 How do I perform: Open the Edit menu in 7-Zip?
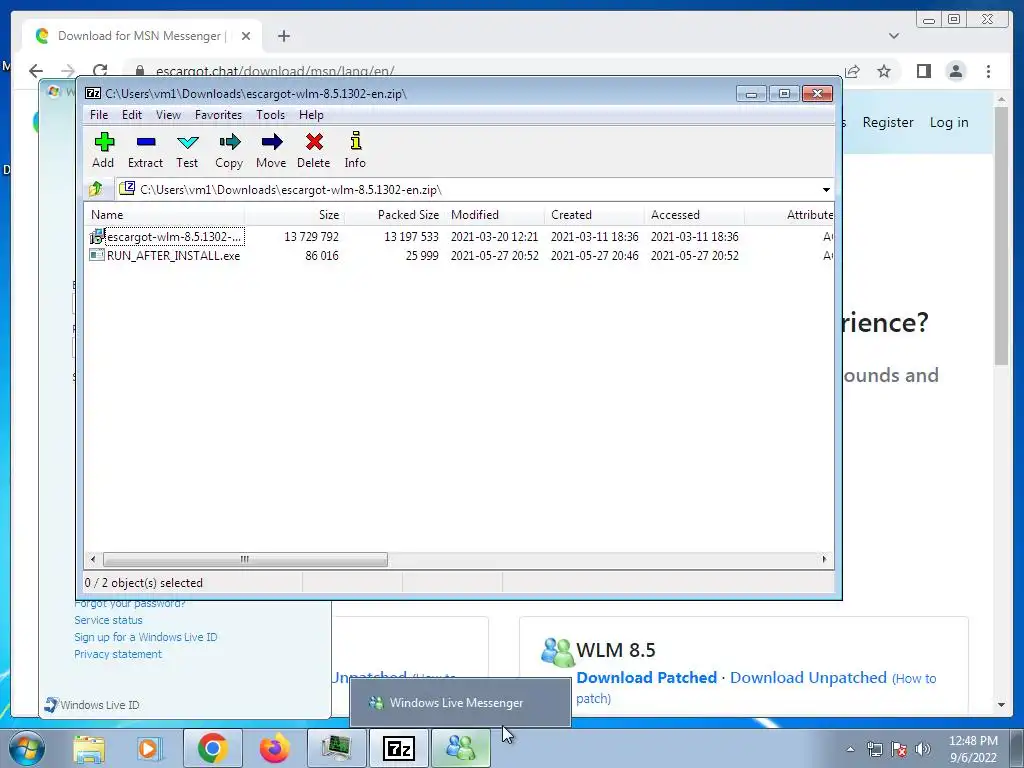coord(131,115)
